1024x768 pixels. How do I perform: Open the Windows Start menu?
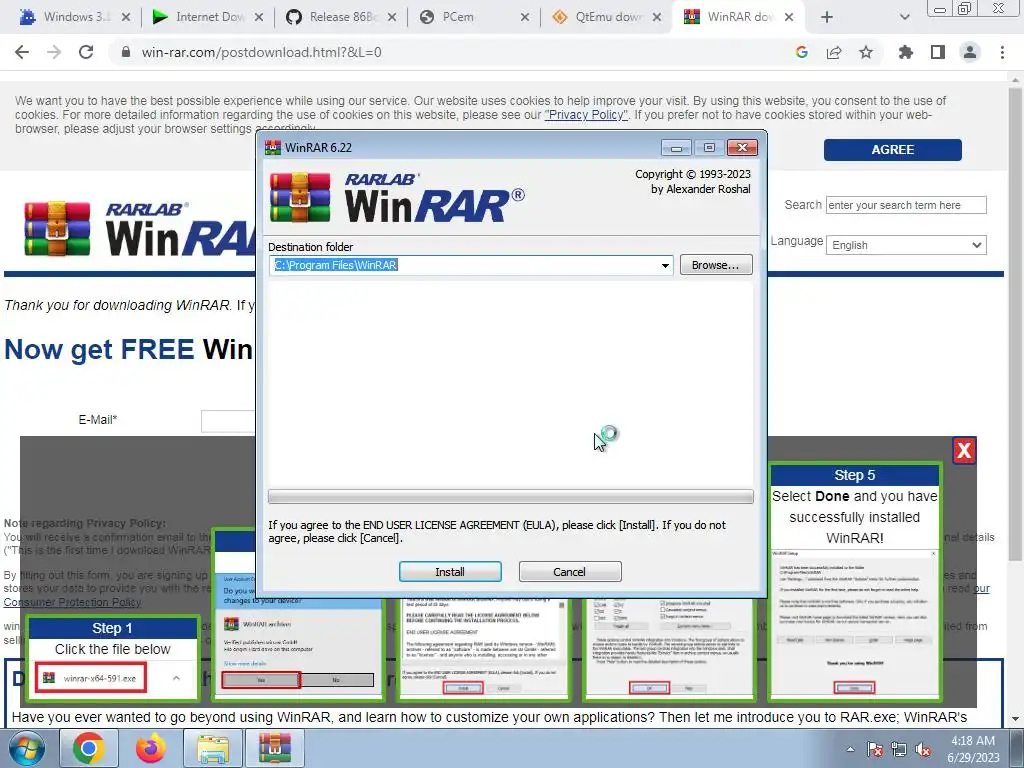[27, 748]
